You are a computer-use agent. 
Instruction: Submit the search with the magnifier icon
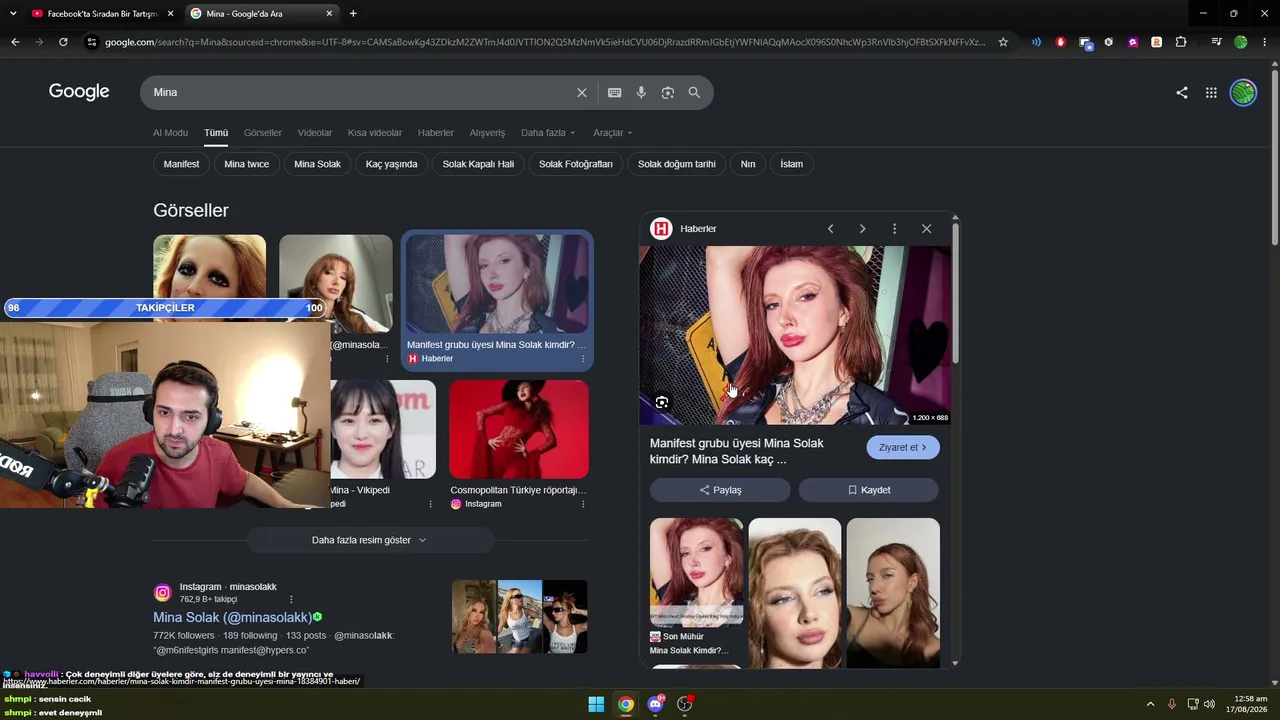click(694, 92)
